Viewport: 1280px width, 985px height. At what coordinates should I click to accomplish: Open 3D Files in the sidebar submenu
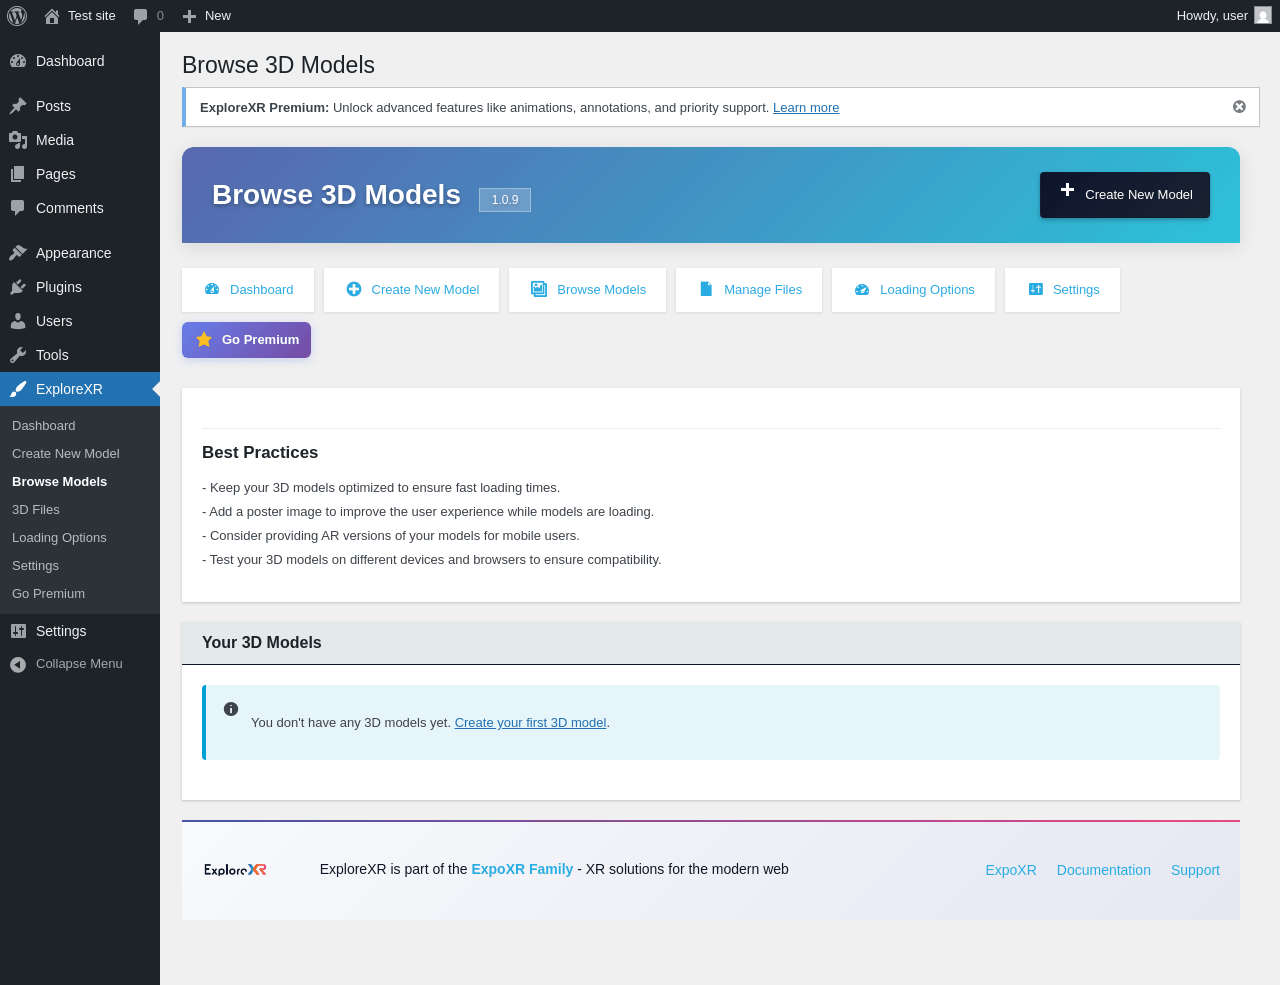tap(80, 510)
